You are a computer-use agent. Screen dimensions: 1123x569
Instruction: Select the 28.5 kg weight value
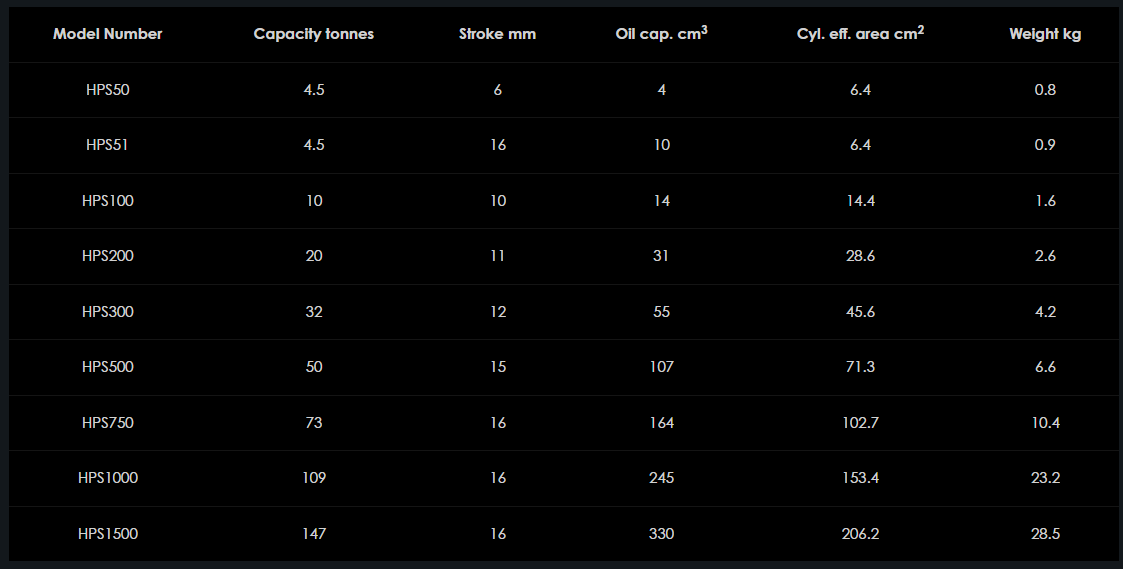click(1045, 534)
